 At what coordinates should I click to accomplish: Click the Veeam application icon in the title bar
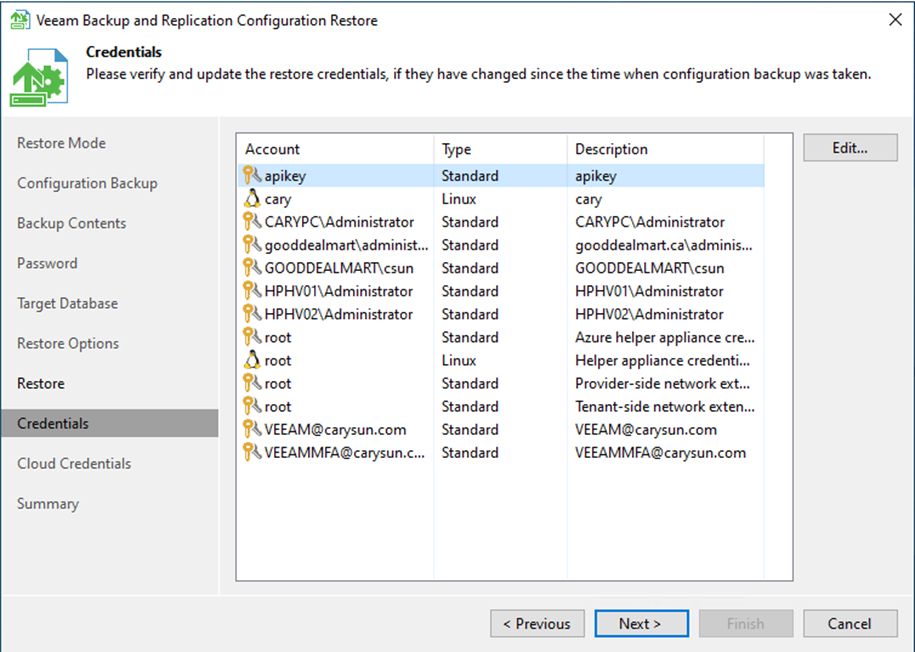(x=20, y=20)
